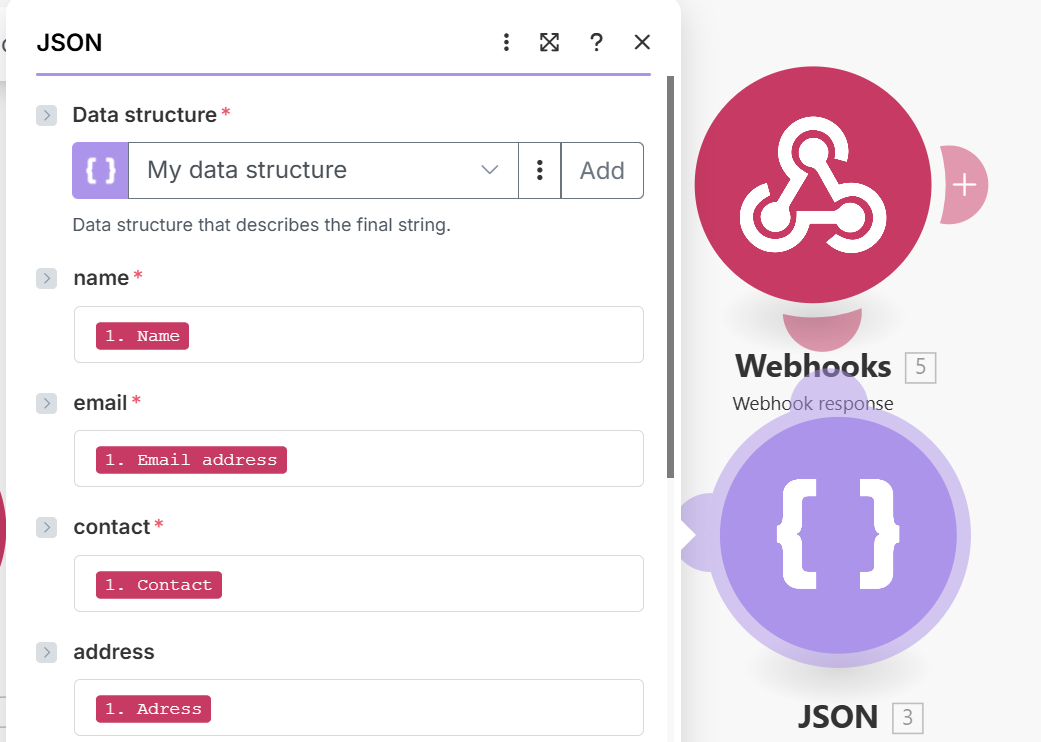The height and width of the screenshot is (742, 1041).
Task: Select the '1. Email address' mapped pill
Action: pyautogui.click(x=191, y=460)
